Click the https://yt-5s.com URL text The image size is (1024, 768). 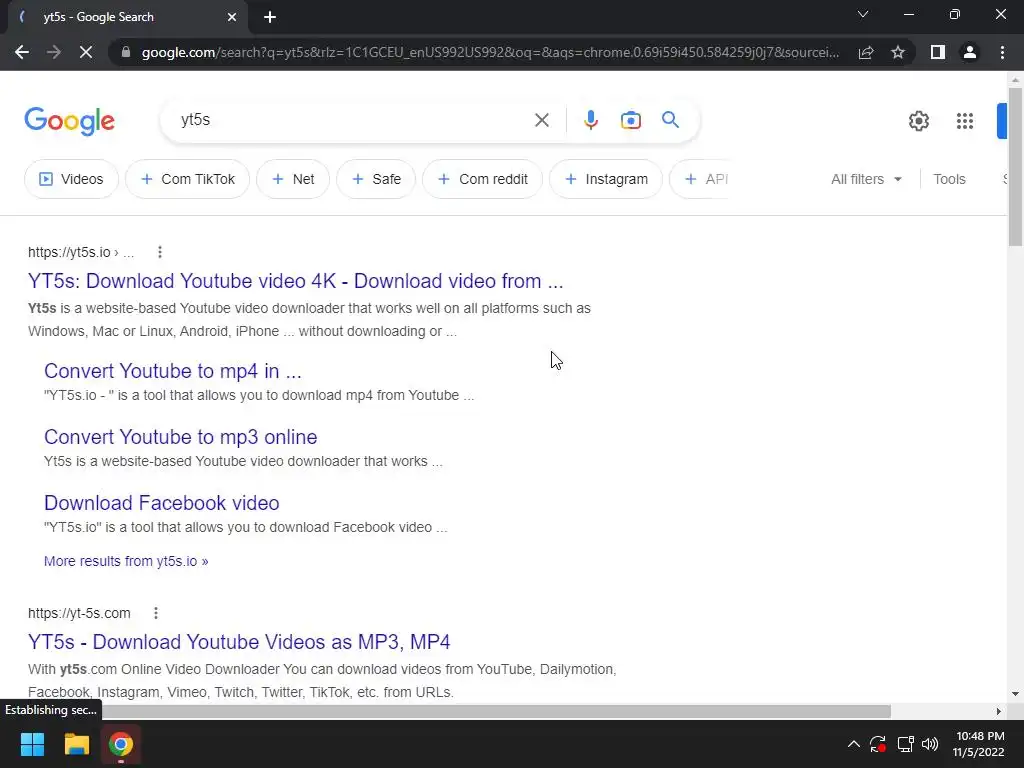click(79, 613)
